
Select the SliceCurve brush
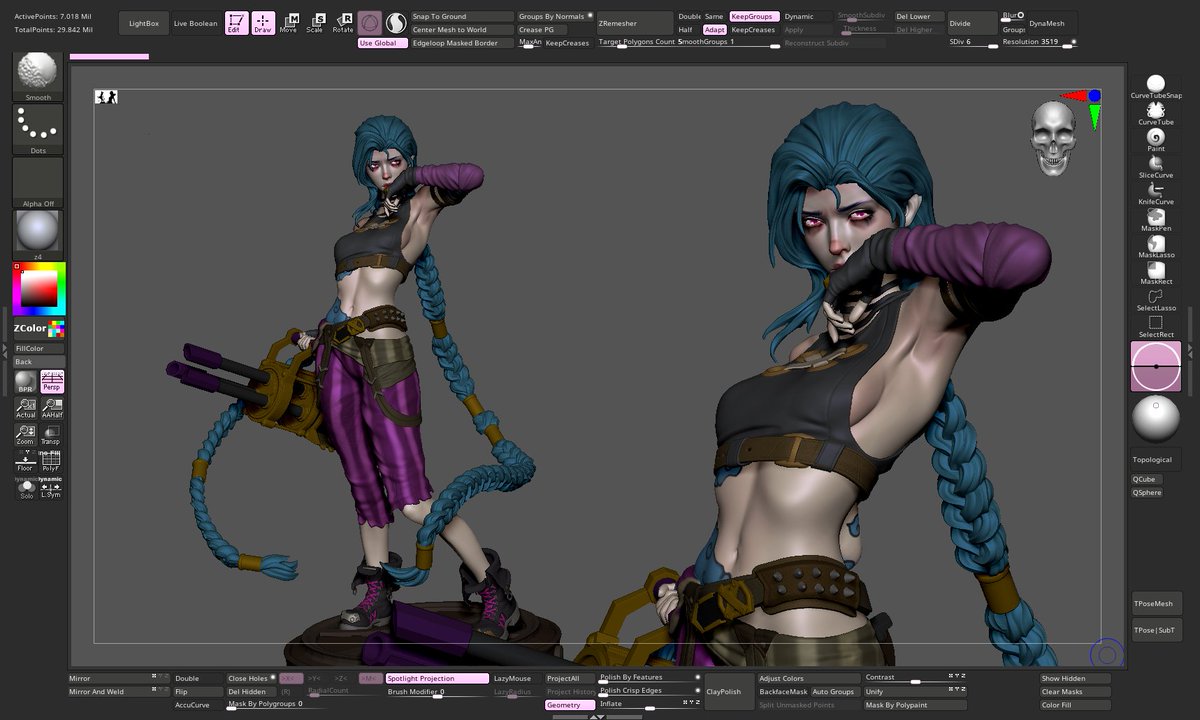click(1156, 166)
